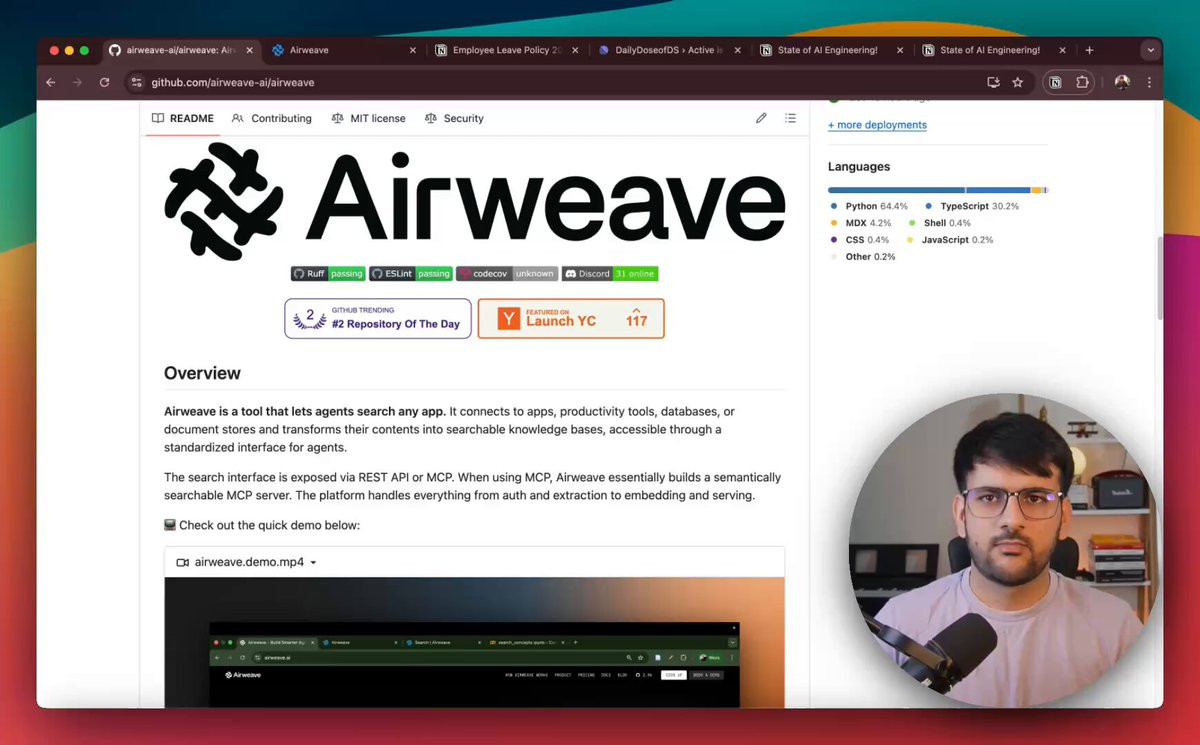Viewport: 1200px width, 745px height.
Task: Click the JavaScript 0.2% language link
Action: [950, 240]
